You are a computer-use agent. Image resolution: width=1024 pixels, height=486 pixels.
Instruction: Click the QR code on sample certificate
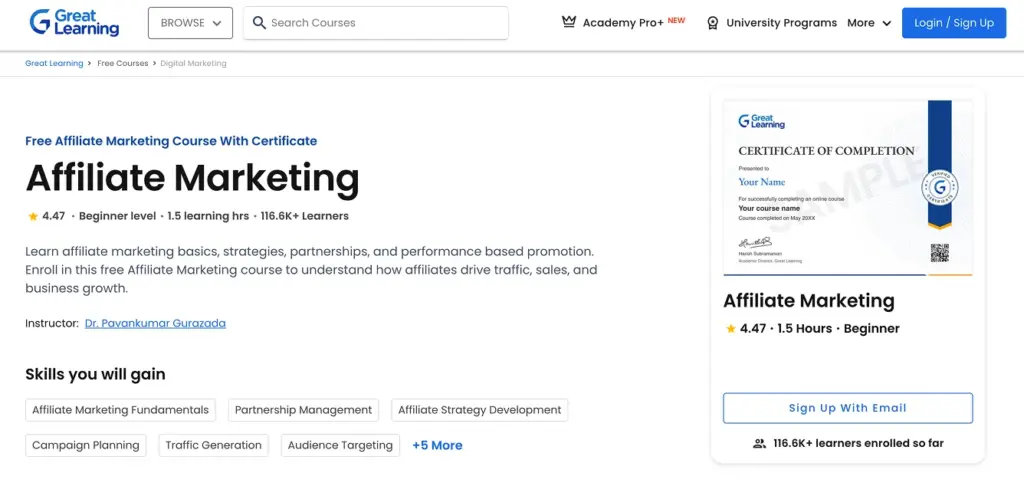(x=939, y=253)
